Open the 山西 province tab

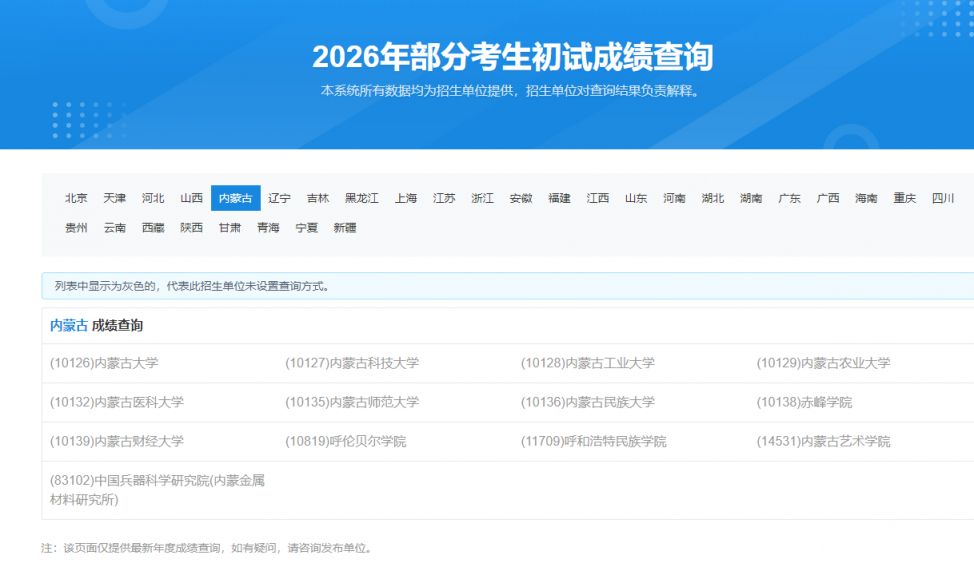pyautogui.click(x=191, y=198)
